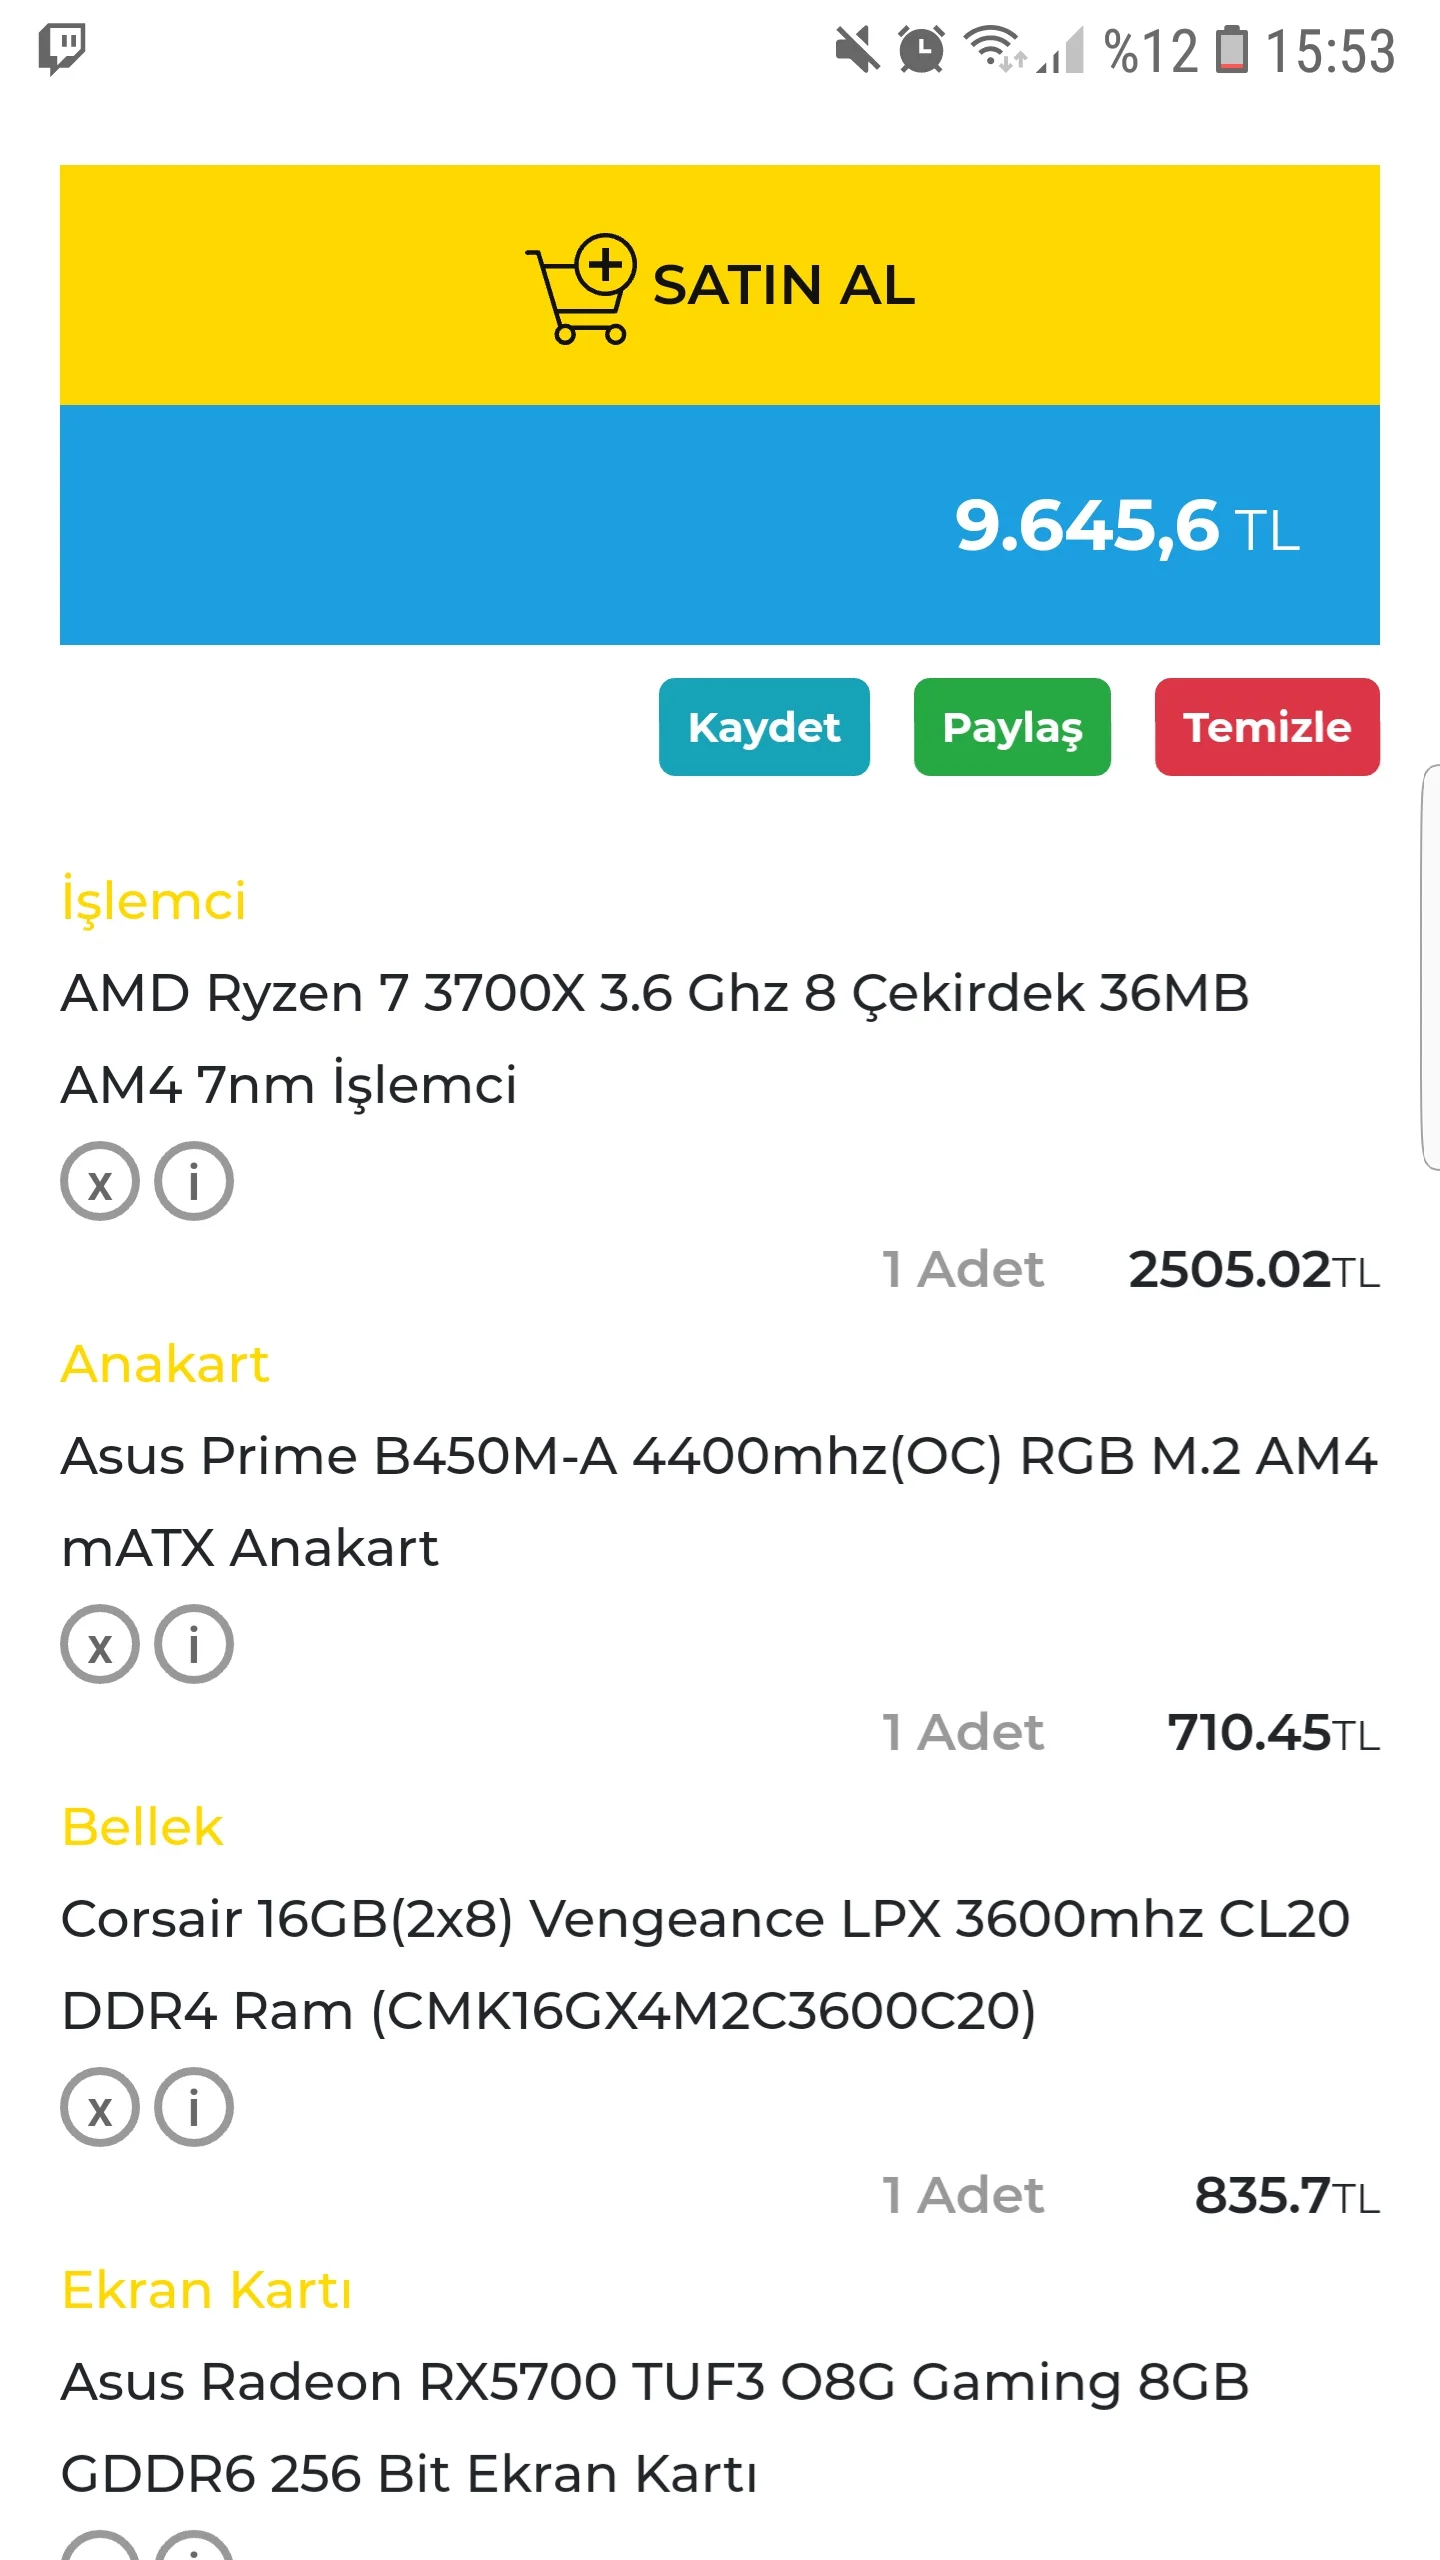The height and width of the screenshot is (2560, 1440).
Task: Clear the build using Temizle button
Action: point(1267,727)
